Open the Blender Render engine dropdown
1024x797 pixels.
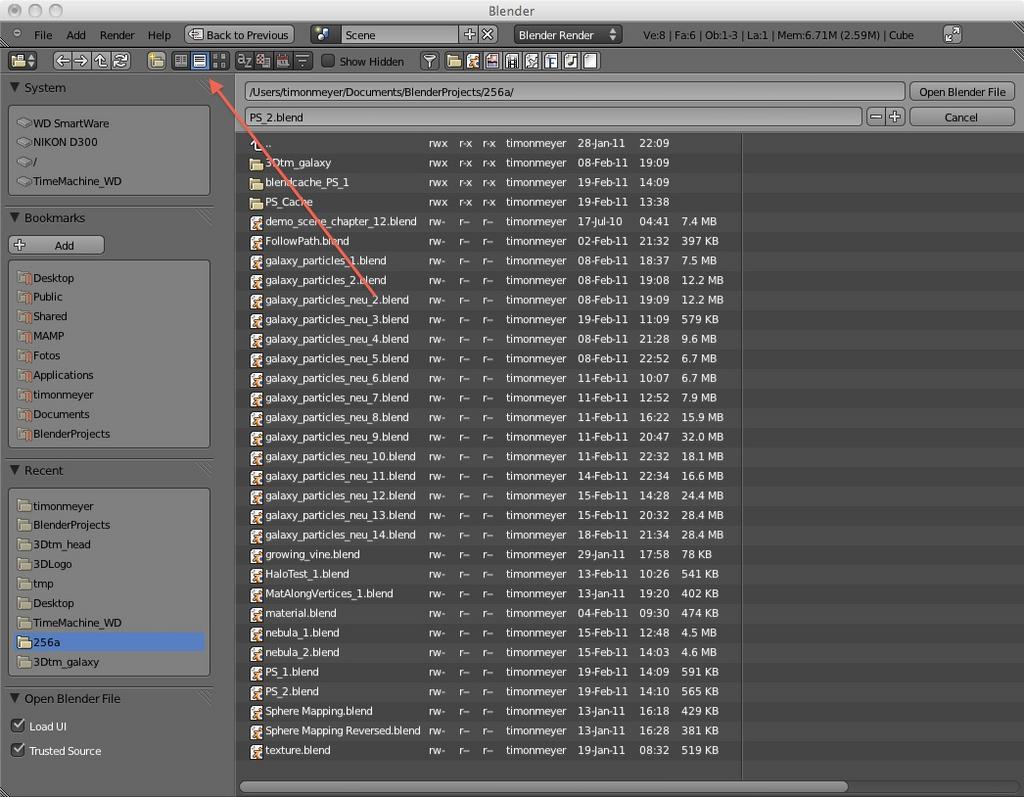click(568, 35)
